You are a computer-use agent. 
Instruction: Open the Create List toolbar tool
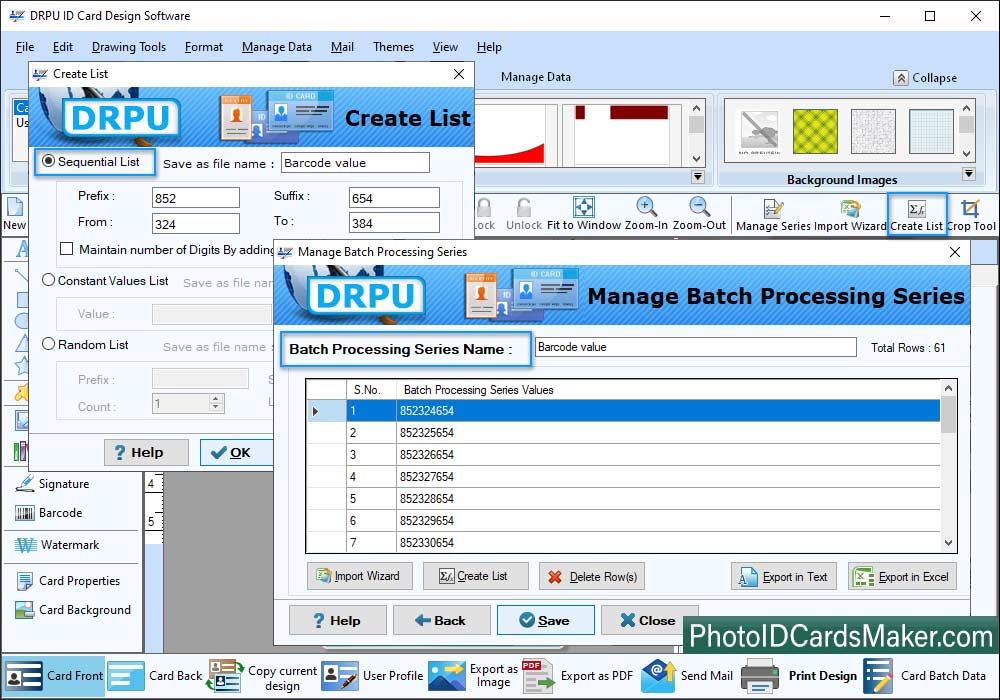pyautogui.click(x=916, y=215)
